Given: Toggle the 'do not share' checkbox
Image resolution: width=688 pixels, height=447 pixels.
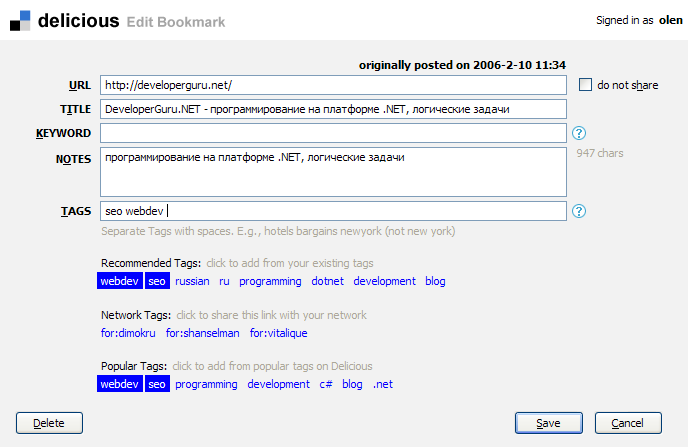Looking at the screenshot, I should [x=586, y=85].
